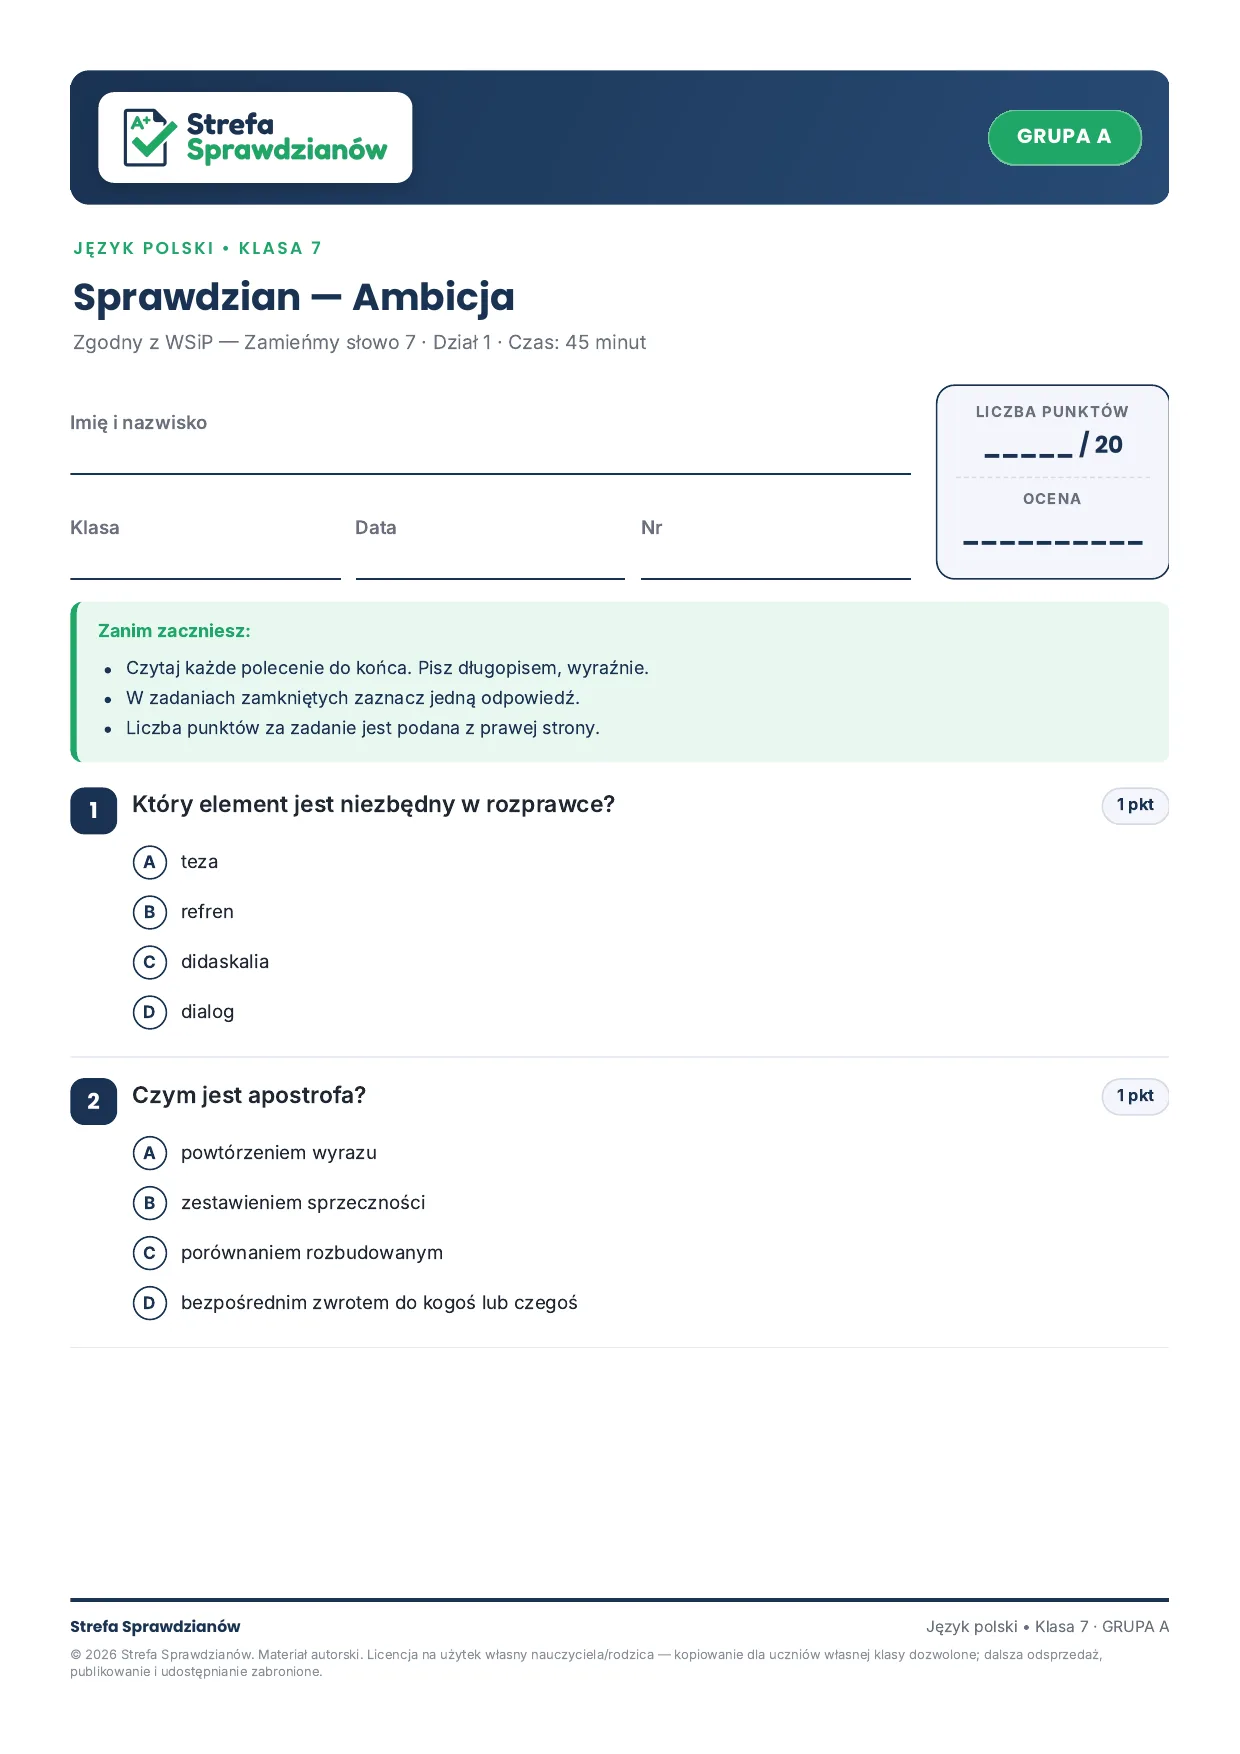Click the '1 pkt' pill for question 2
The height and width of the screenshot is (1754, 1240).
(x=1135, y=1097)
